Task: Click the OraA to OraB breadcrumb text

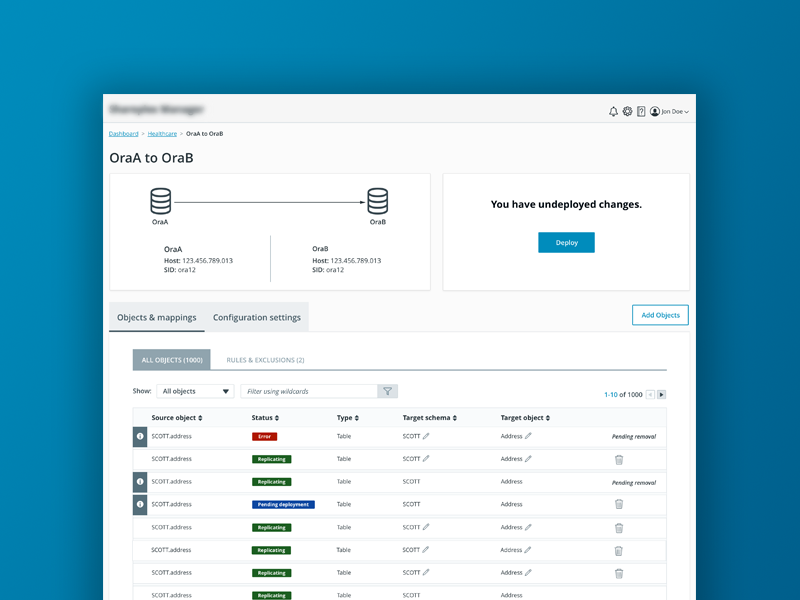Action: pos(204,134)
